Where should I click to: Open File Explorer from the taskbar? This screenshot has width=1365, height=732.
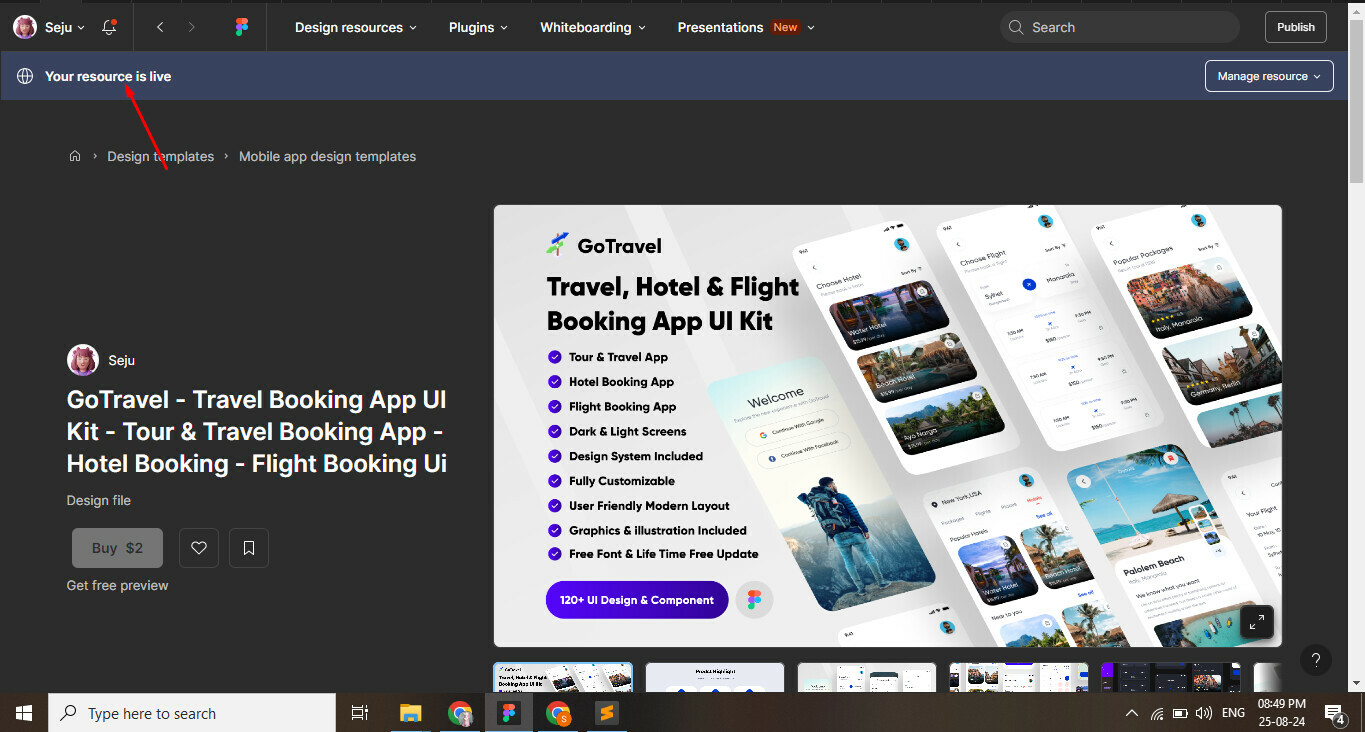pyautogui.click(x=411, y=713)
